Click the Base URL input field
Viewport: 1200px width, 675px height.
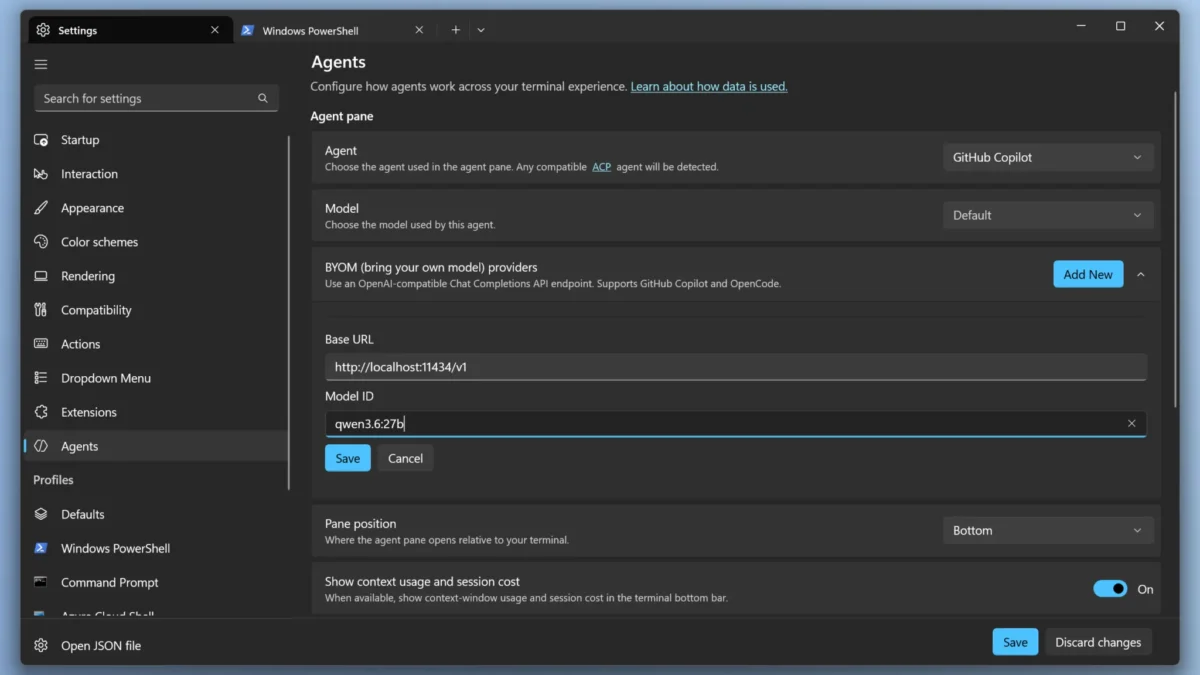tap(736, 367)
